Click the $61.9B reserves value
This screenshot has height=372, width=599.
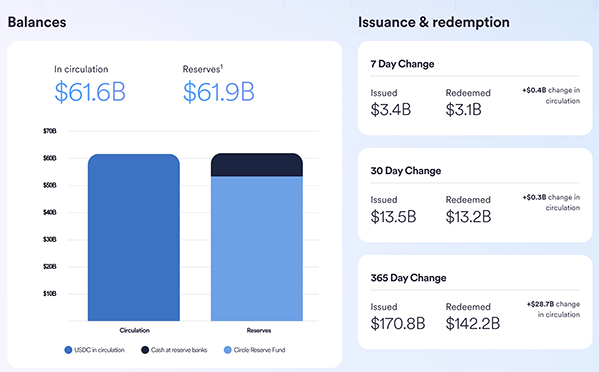(219, 92)
